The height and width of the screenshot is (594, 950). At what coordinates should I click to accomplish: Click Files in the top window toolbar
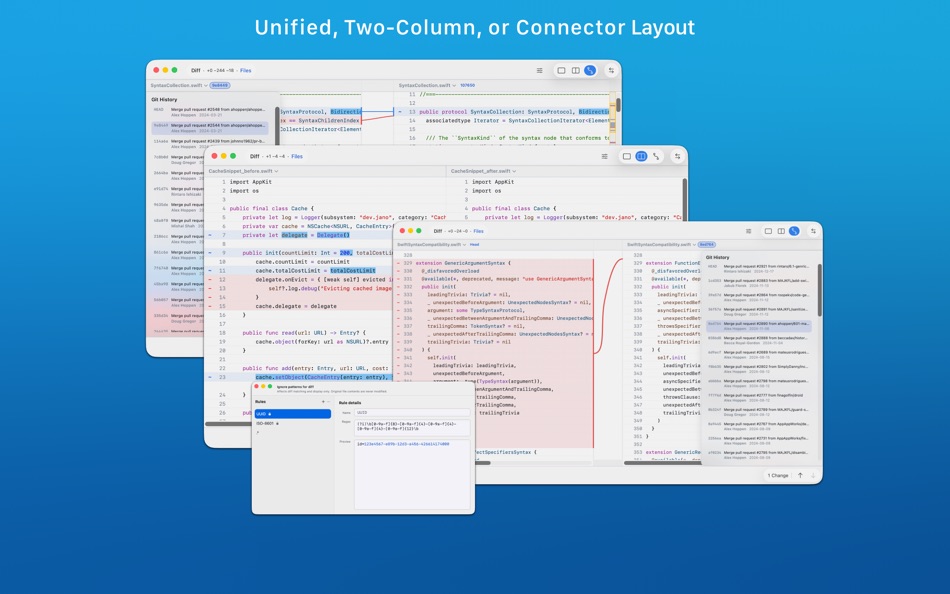pos(246,70)
